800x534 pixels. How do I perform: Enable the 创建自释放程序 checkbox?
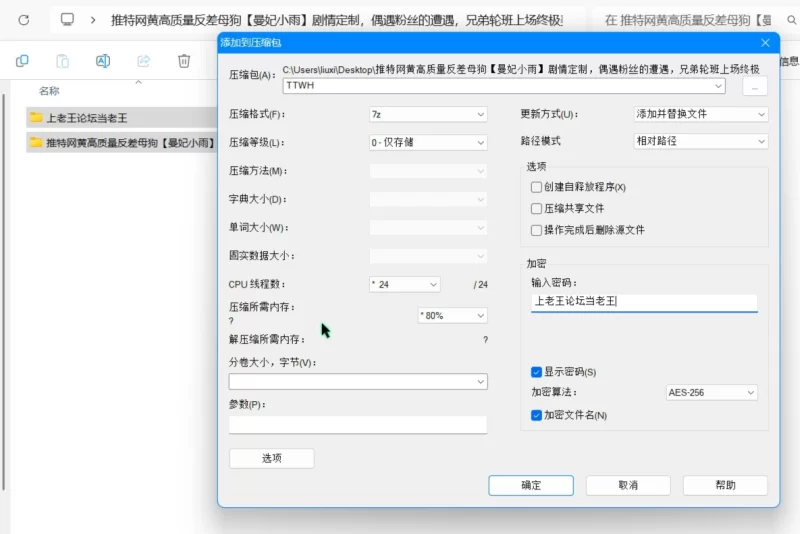pyautogui.click(x=537, y=187)
